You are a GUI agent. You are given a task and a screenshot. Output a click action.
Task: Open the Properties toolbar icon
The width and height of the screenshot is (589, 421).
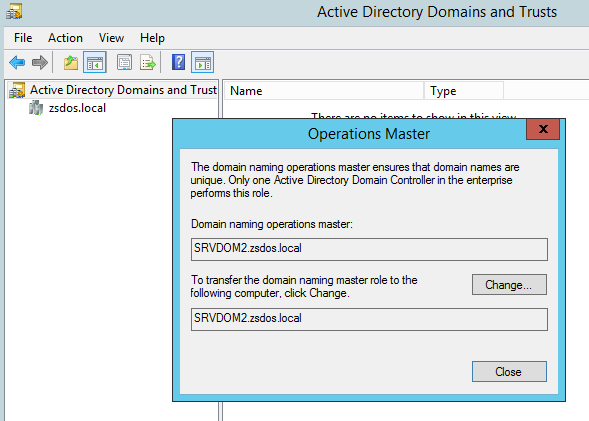point(124,62)
